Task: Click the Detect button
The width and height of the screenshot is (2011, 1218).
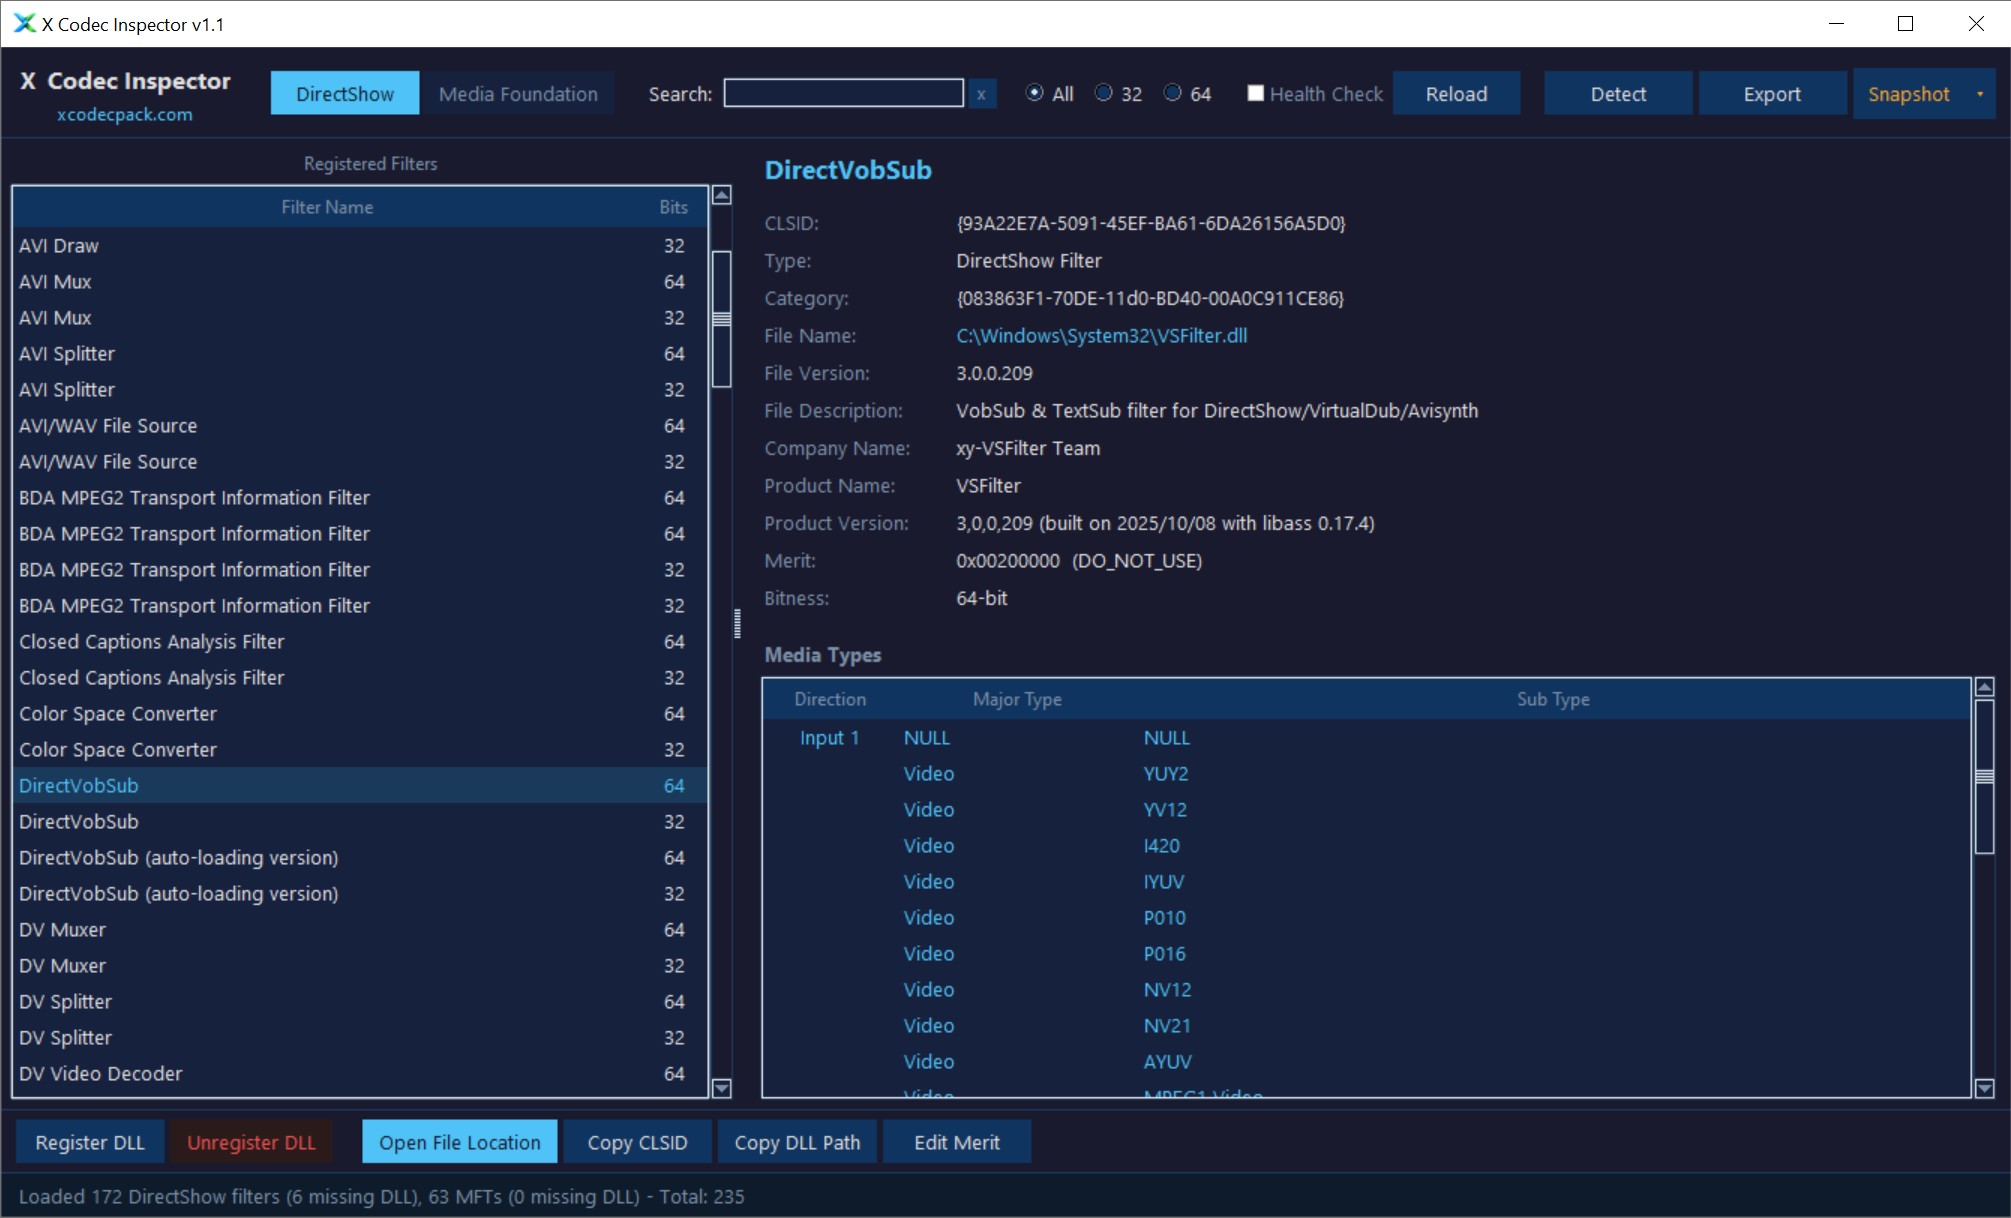Action: [1617, 93]
